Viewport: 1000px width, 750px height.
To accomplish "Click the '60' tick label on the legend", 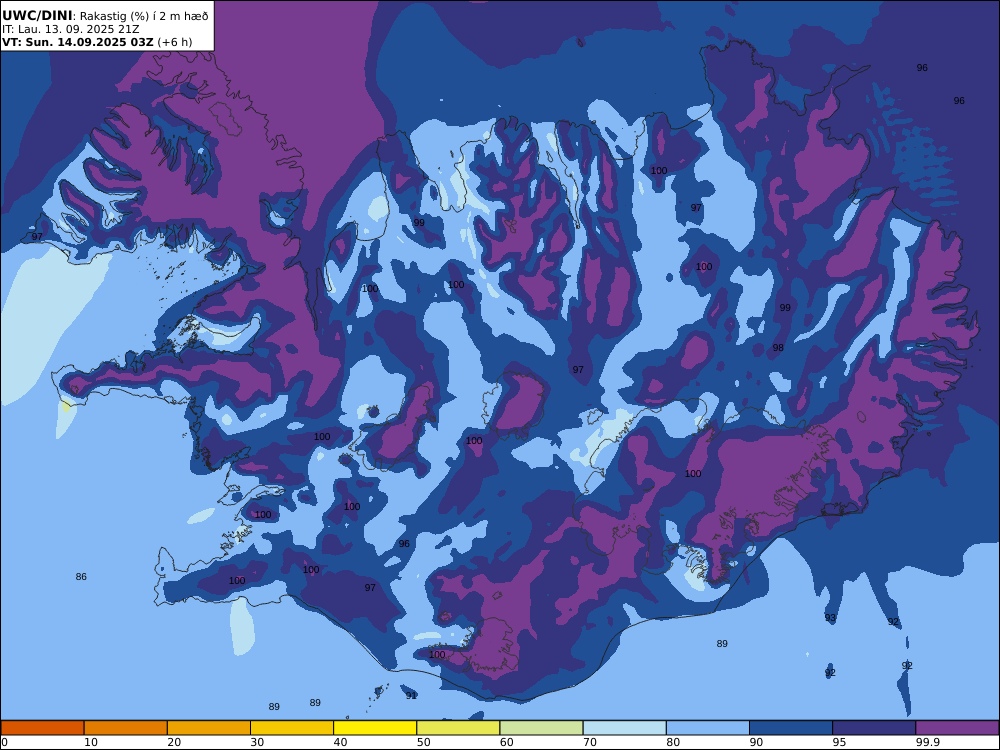I will coord(506,742).
